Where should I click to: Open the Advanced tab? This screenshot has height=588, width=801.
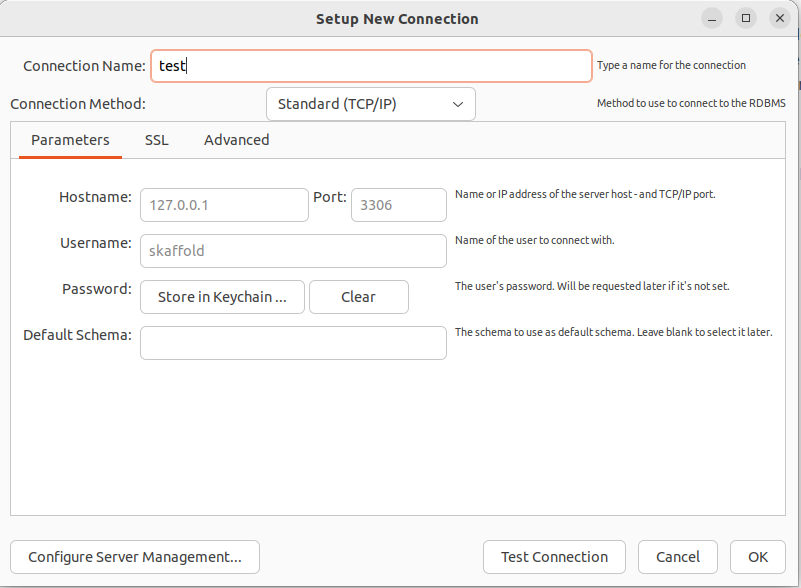(x=237, y=140)
